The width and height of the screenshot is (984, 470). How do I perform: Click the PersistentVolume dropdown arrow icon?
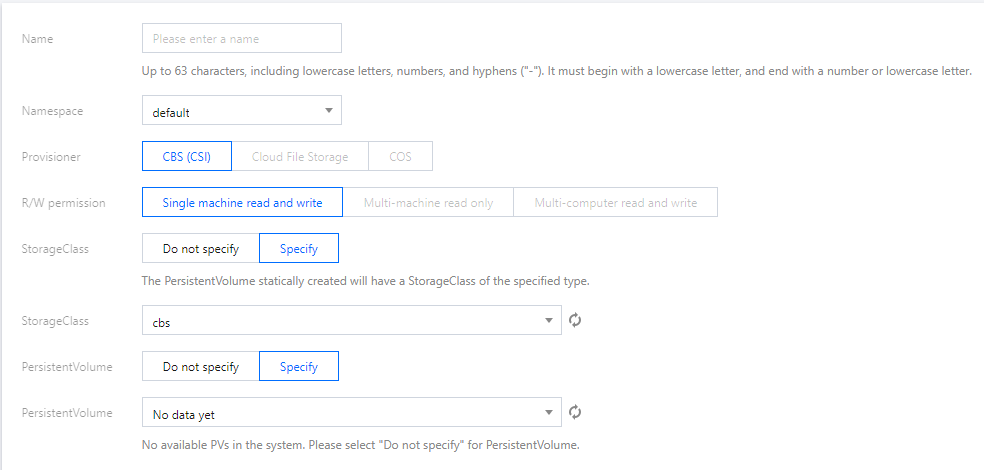pos(548,412)
